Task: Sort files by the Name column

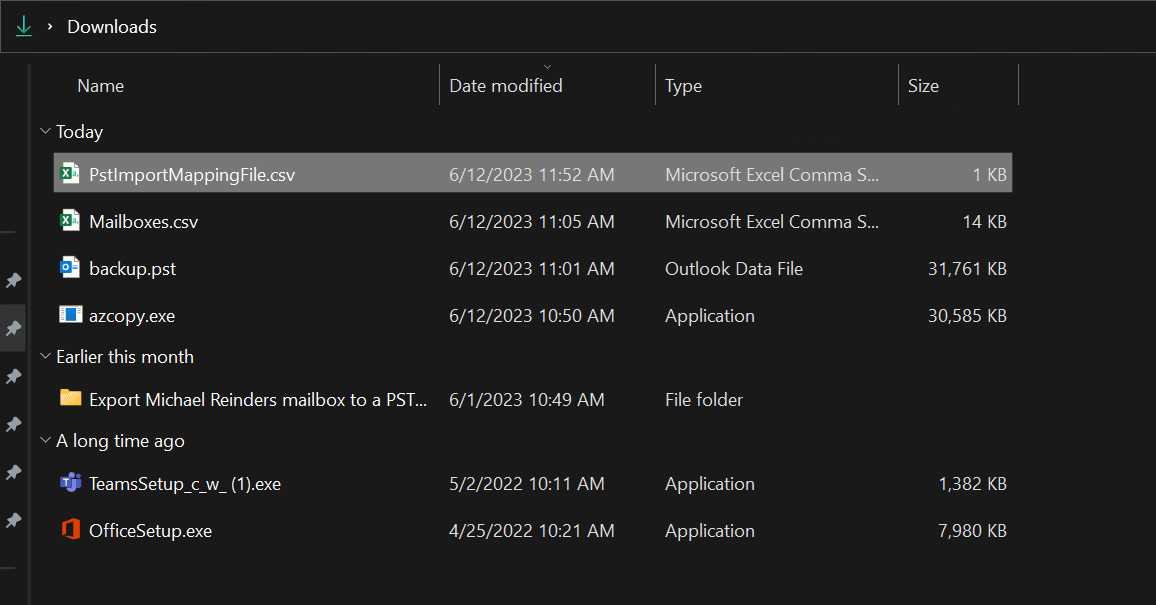Action: click(x=100, y=85)
